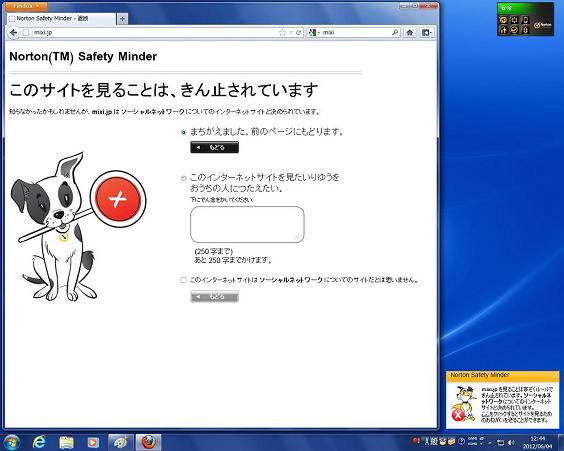Click Norton gadget checkmark icon
Screen dimensions: 564x451
click(x=515, y=30)
